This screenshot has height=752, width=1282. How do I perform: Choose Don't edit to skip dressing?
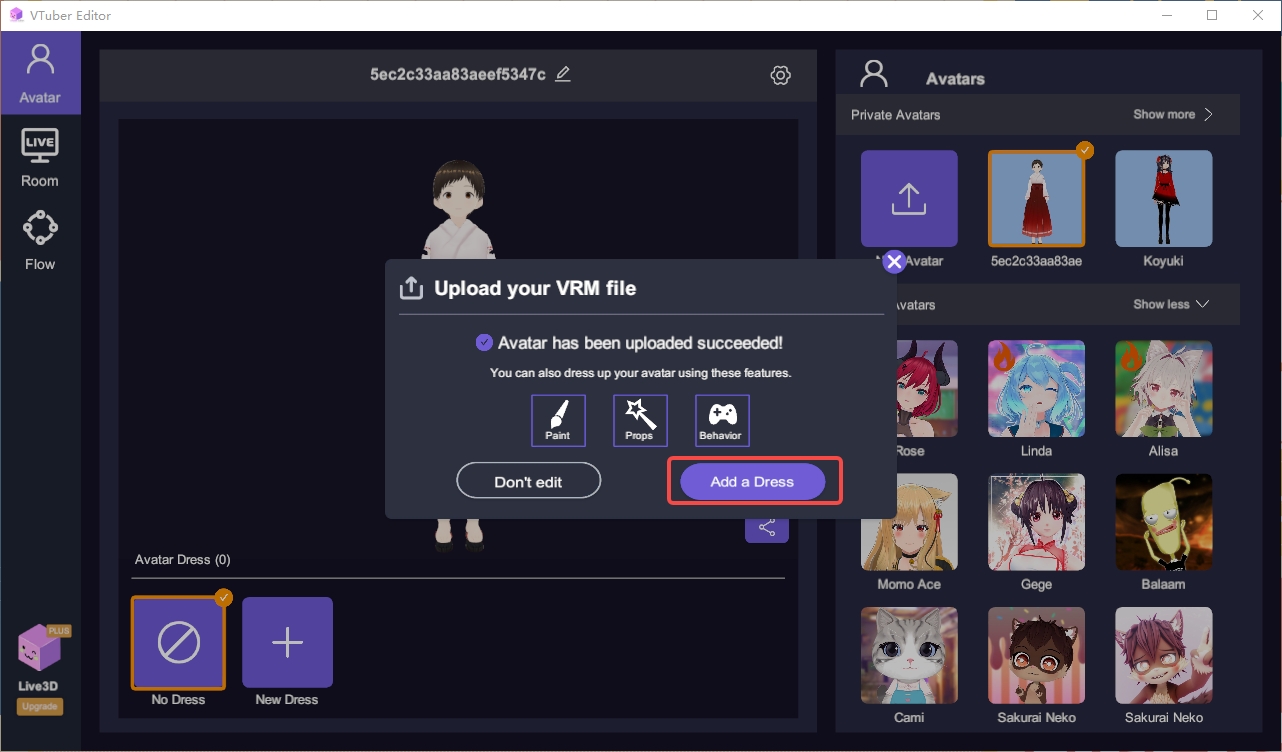(528, 480)
